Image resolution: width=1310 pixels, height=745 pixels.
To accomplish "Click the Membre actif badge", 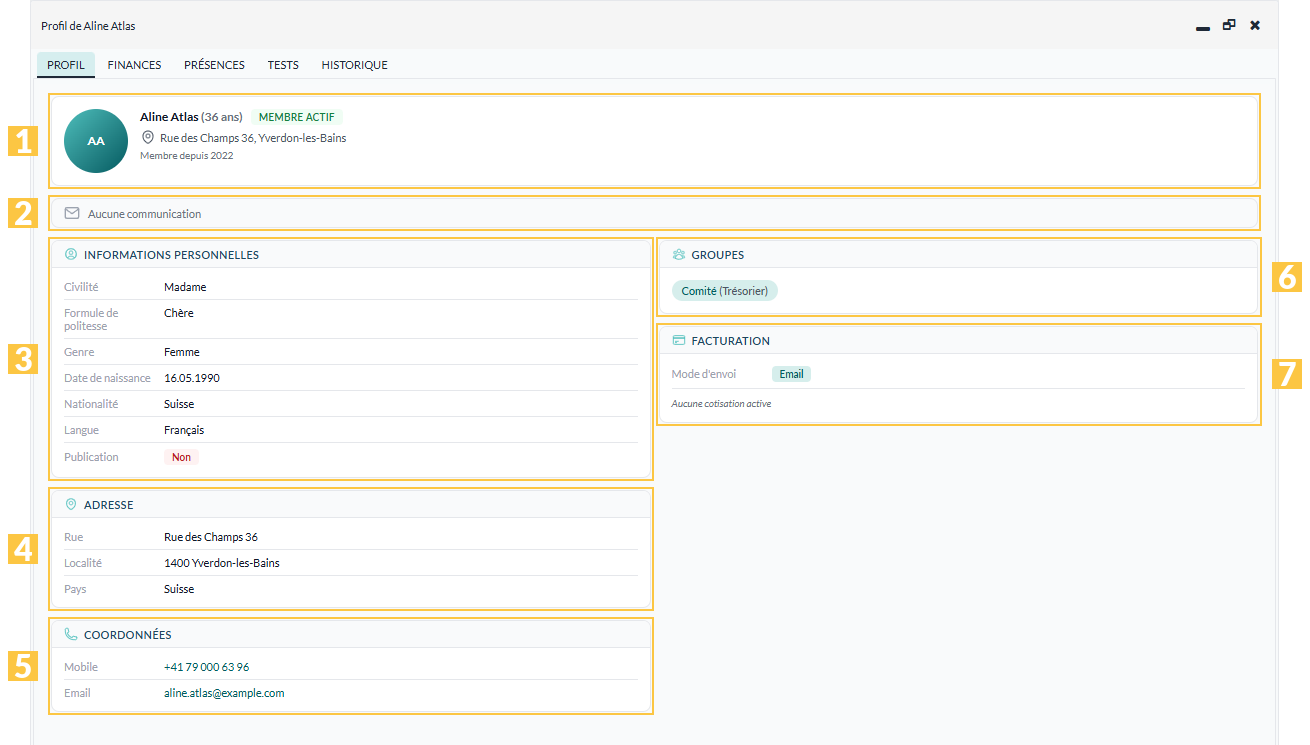I will click(297, 117).
